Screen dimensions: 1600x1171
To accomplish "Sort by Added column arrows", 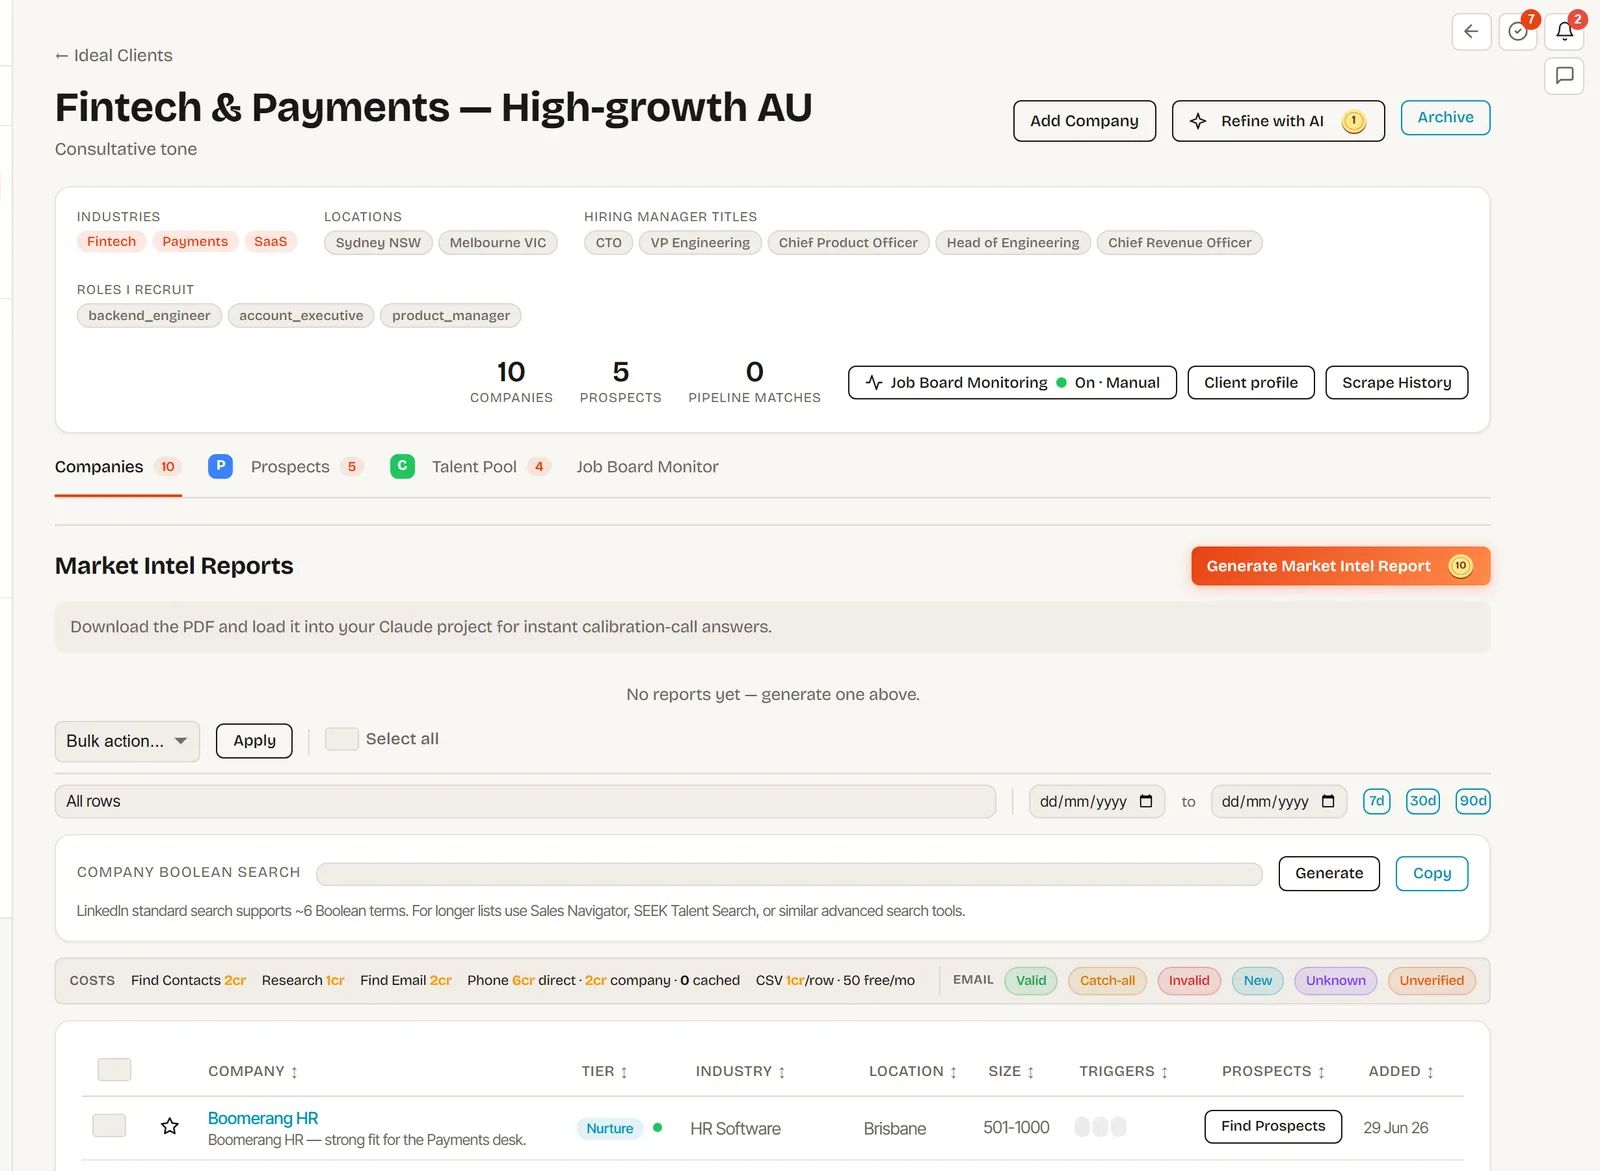I will click(x=1430, y=1072).
